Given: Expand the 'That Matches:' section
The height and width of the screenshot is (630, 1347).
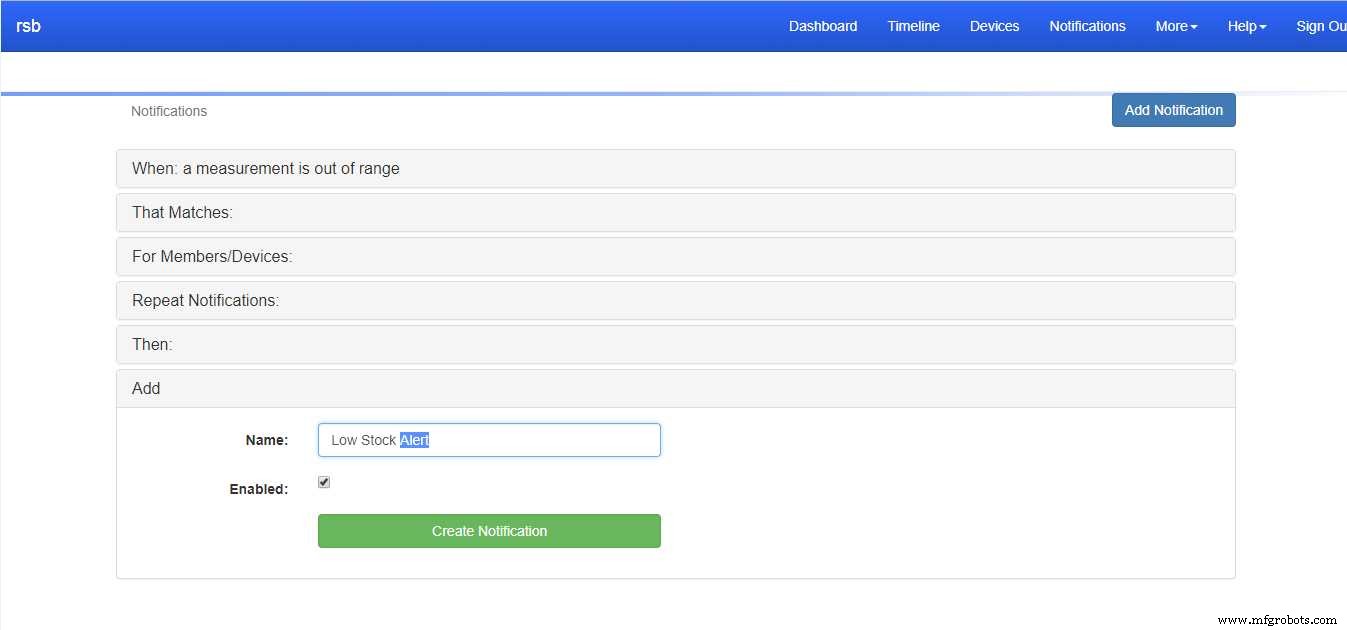Looking at the screenshot, I should point(182,213).
